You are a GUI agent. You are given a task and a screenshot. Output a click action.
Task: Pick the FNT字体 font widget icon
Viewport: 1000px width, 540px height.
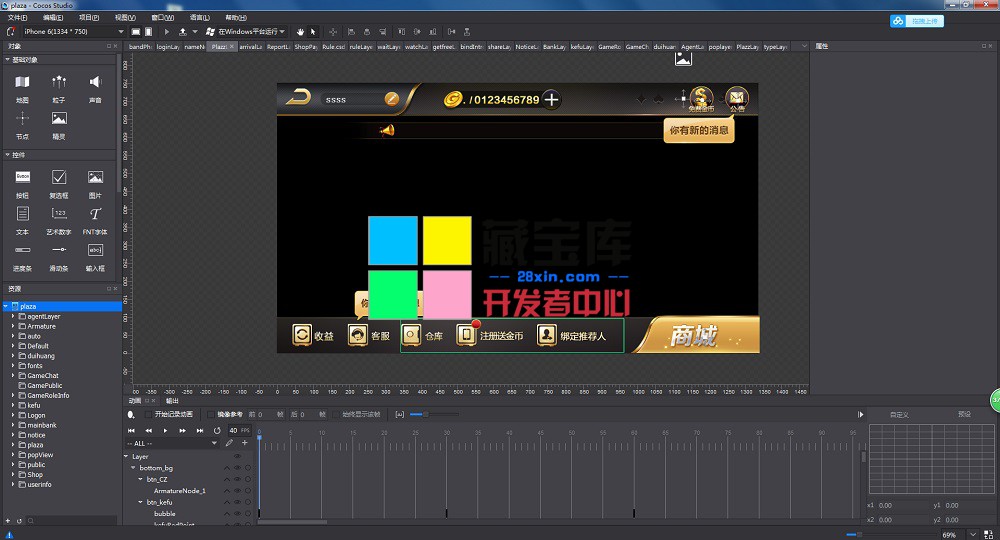click(95, 214)
